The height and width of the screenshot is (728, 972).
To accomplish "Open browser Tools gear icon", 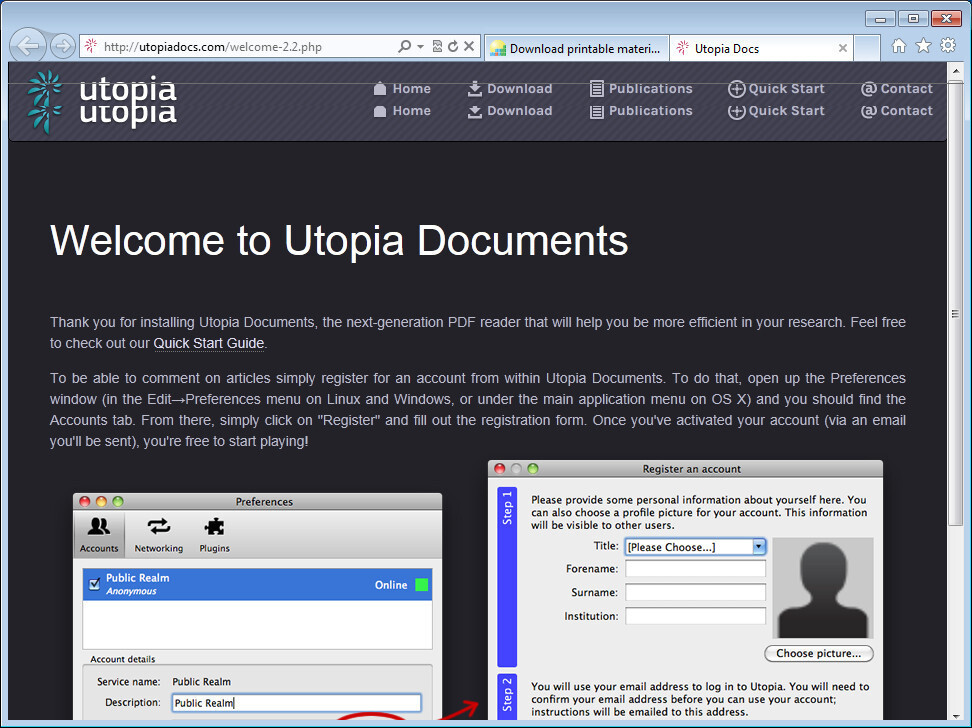I will (x=948, y=46).
